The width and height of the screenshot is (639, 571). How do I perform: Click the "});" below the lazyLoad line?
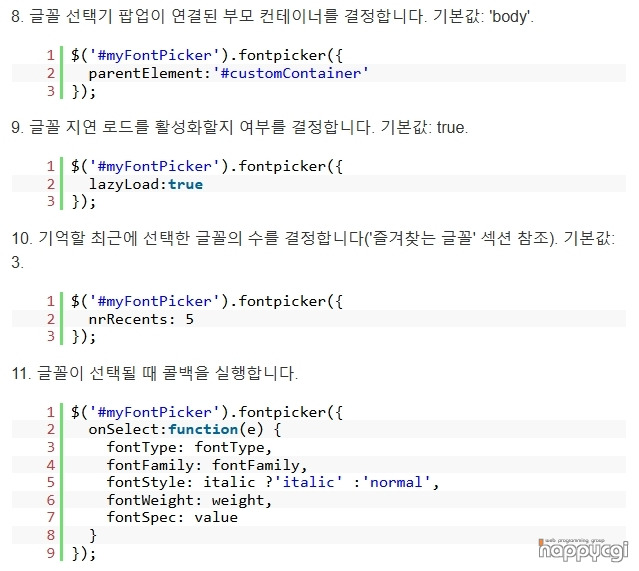coord(84,201)
